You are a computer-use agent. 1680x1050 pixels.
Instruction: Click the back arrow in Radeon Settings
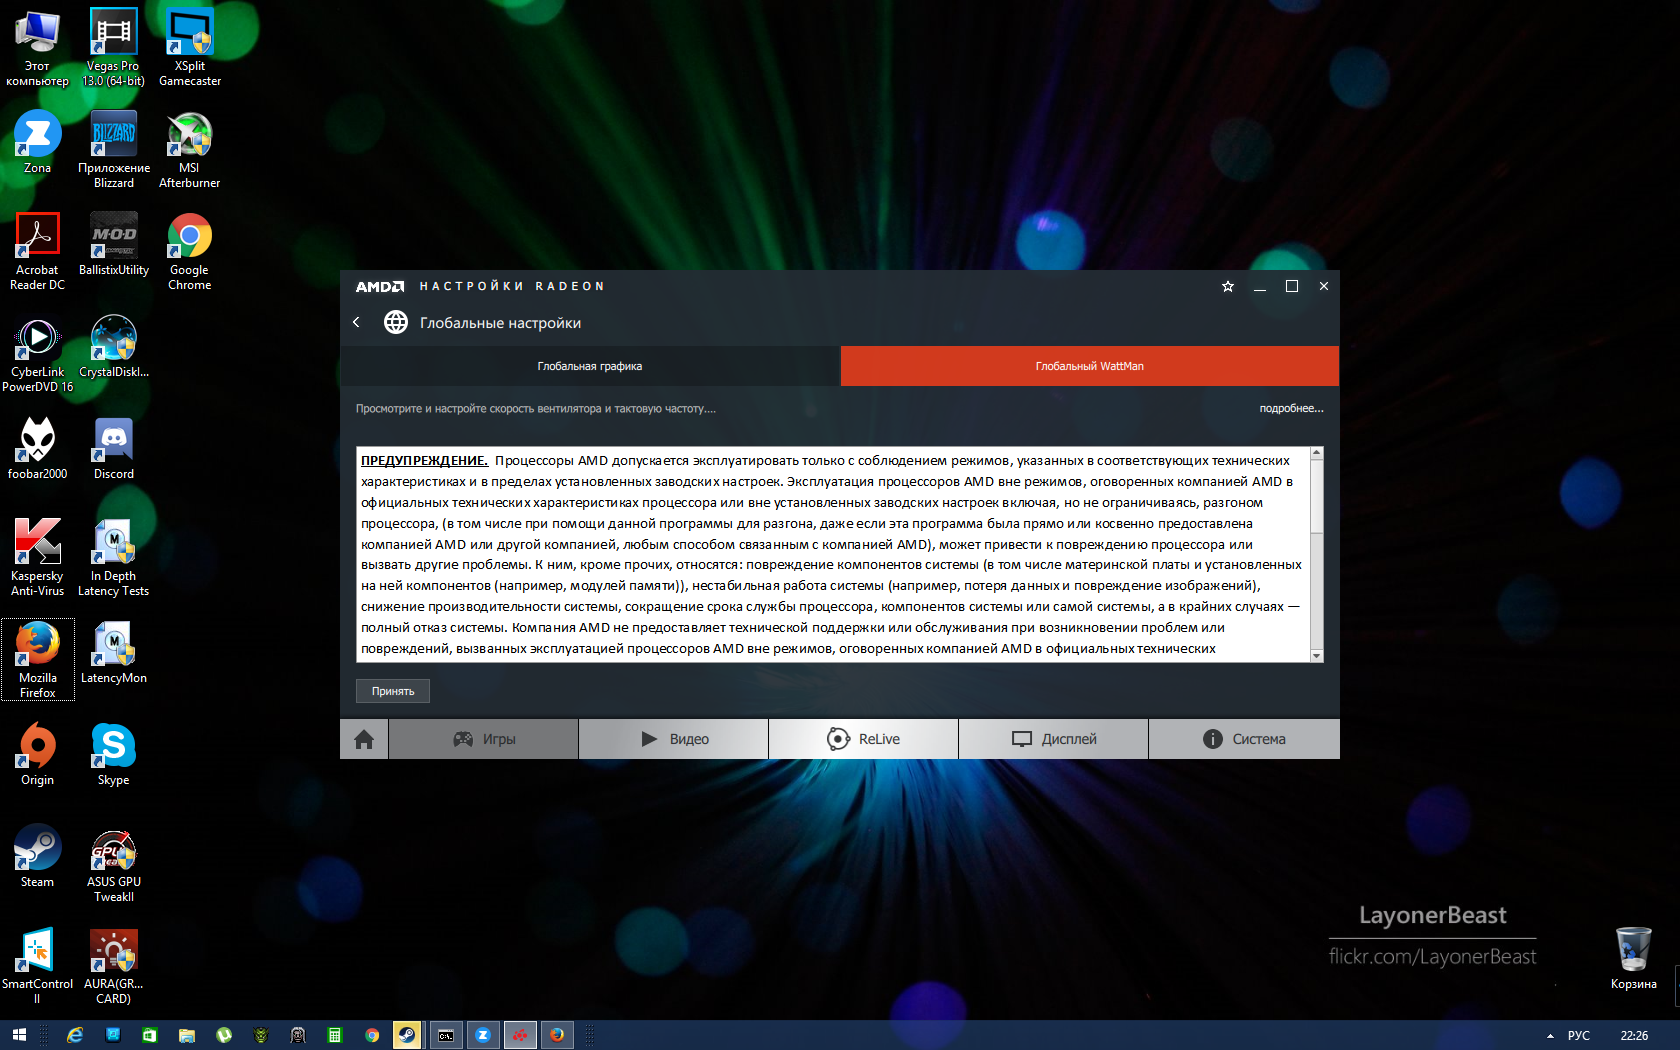[356, 322]
